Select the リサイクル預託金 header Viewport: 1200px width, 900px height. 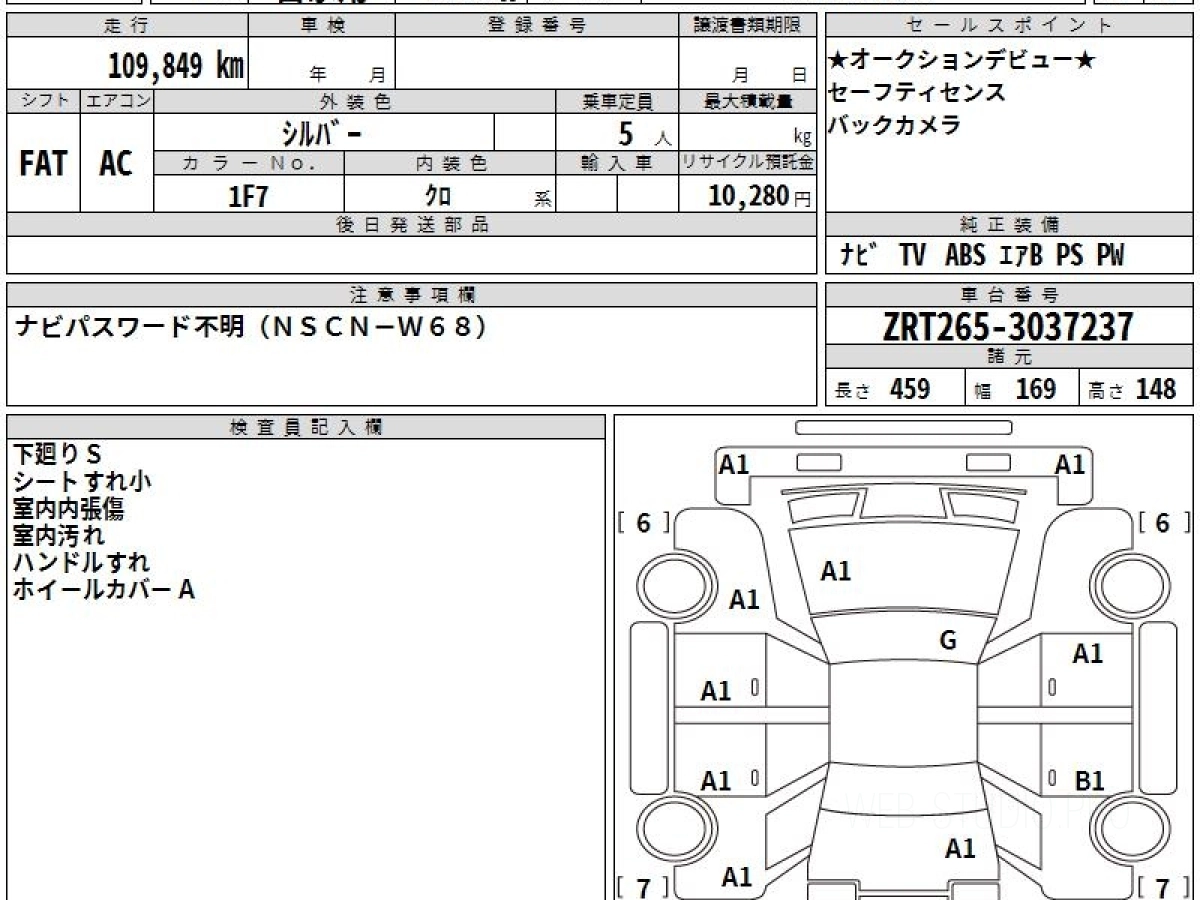pyautogui.click(x=747, y=163)
